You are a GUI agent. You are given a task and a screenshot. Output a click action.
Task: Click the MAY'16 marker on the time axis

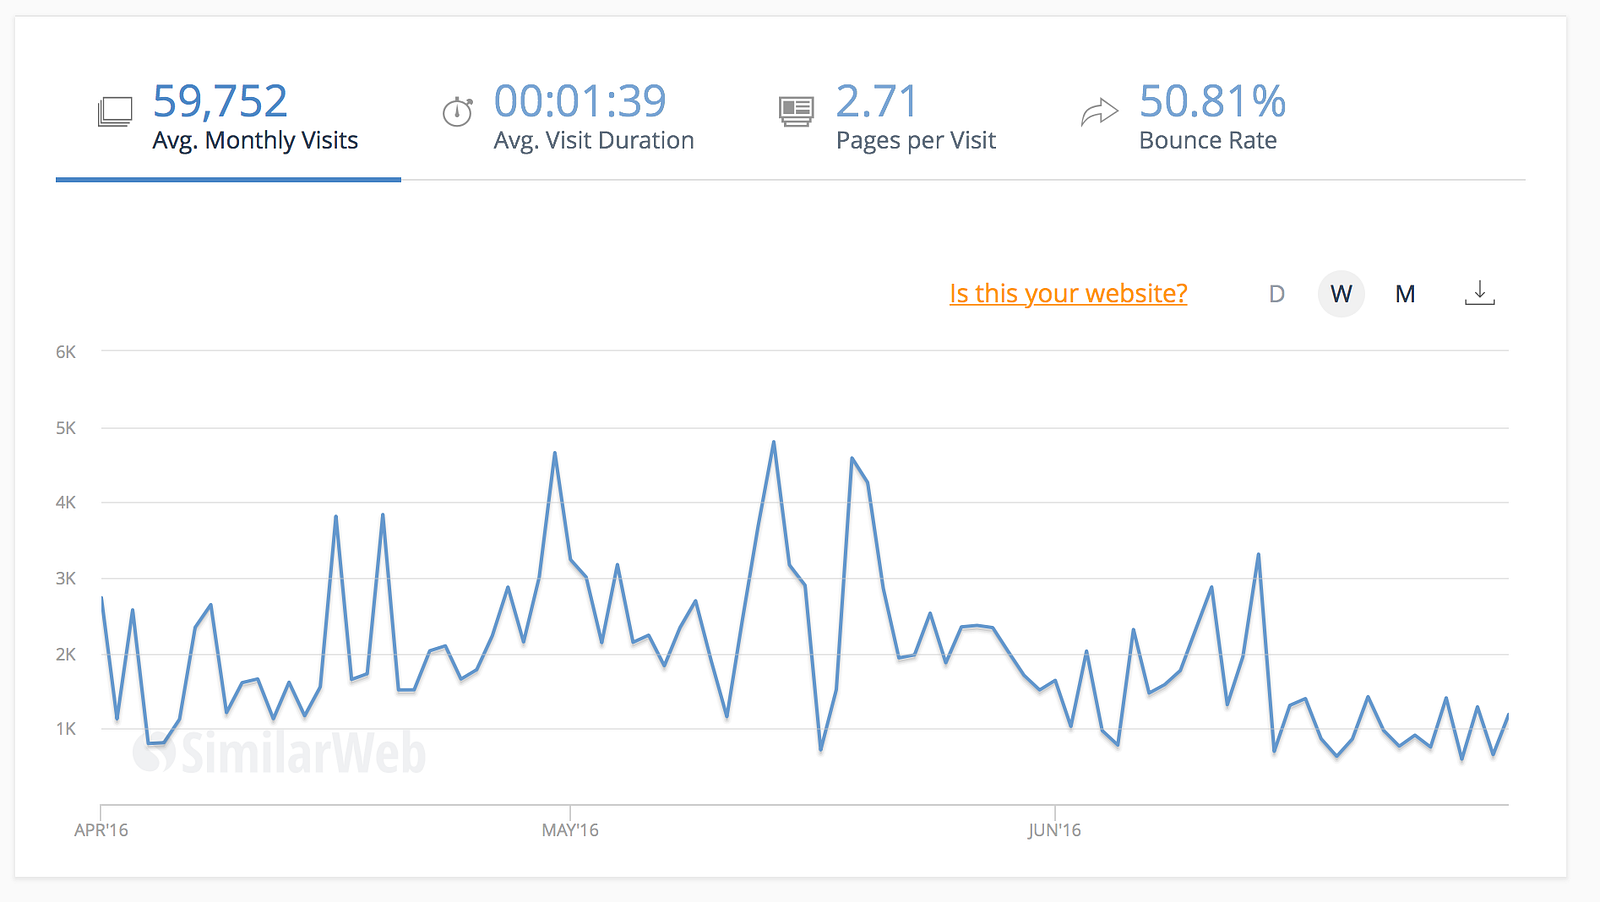coord(570,830)
